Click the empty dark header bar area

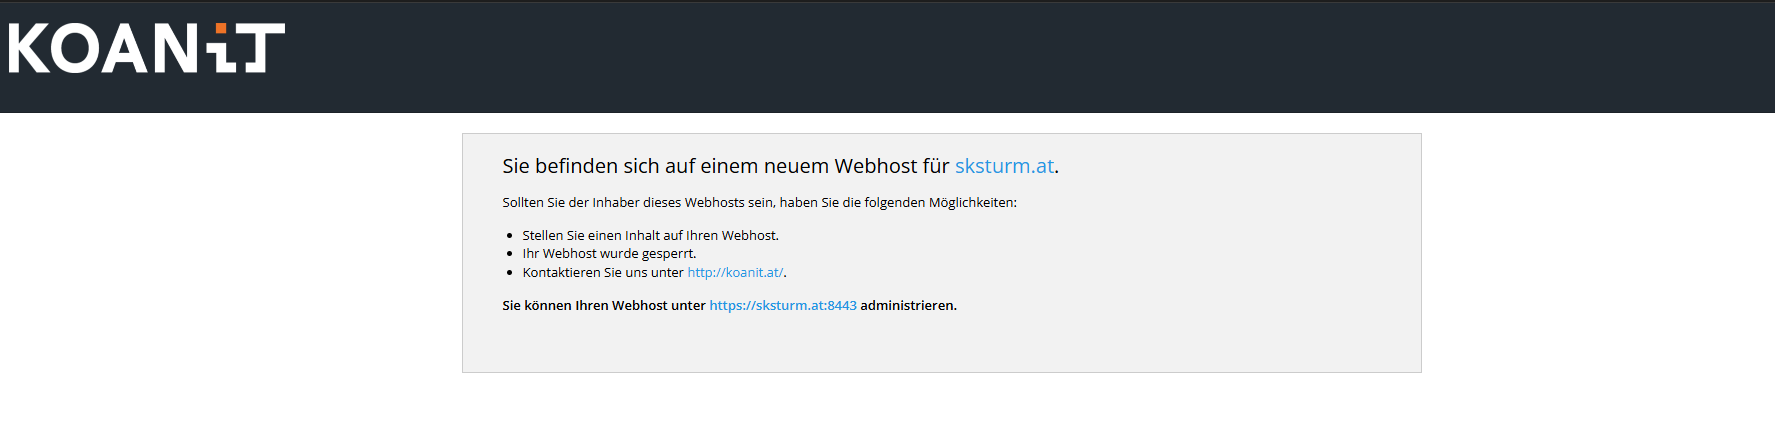pos(1000,56)
